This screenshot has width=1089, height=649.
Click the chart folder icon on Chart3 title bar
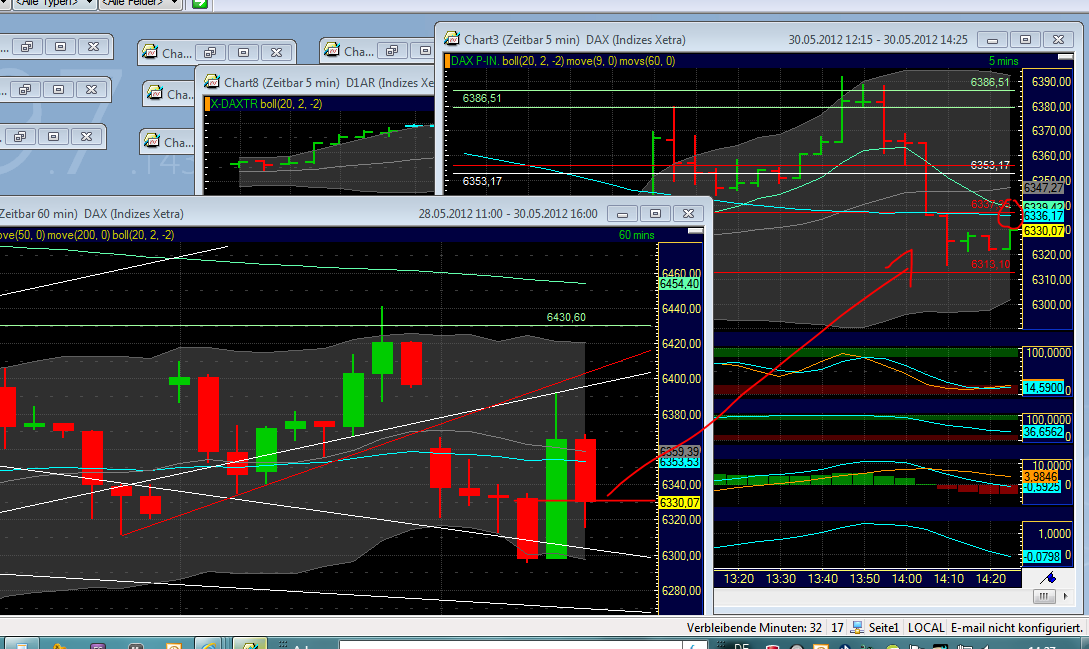coord(451,39)
